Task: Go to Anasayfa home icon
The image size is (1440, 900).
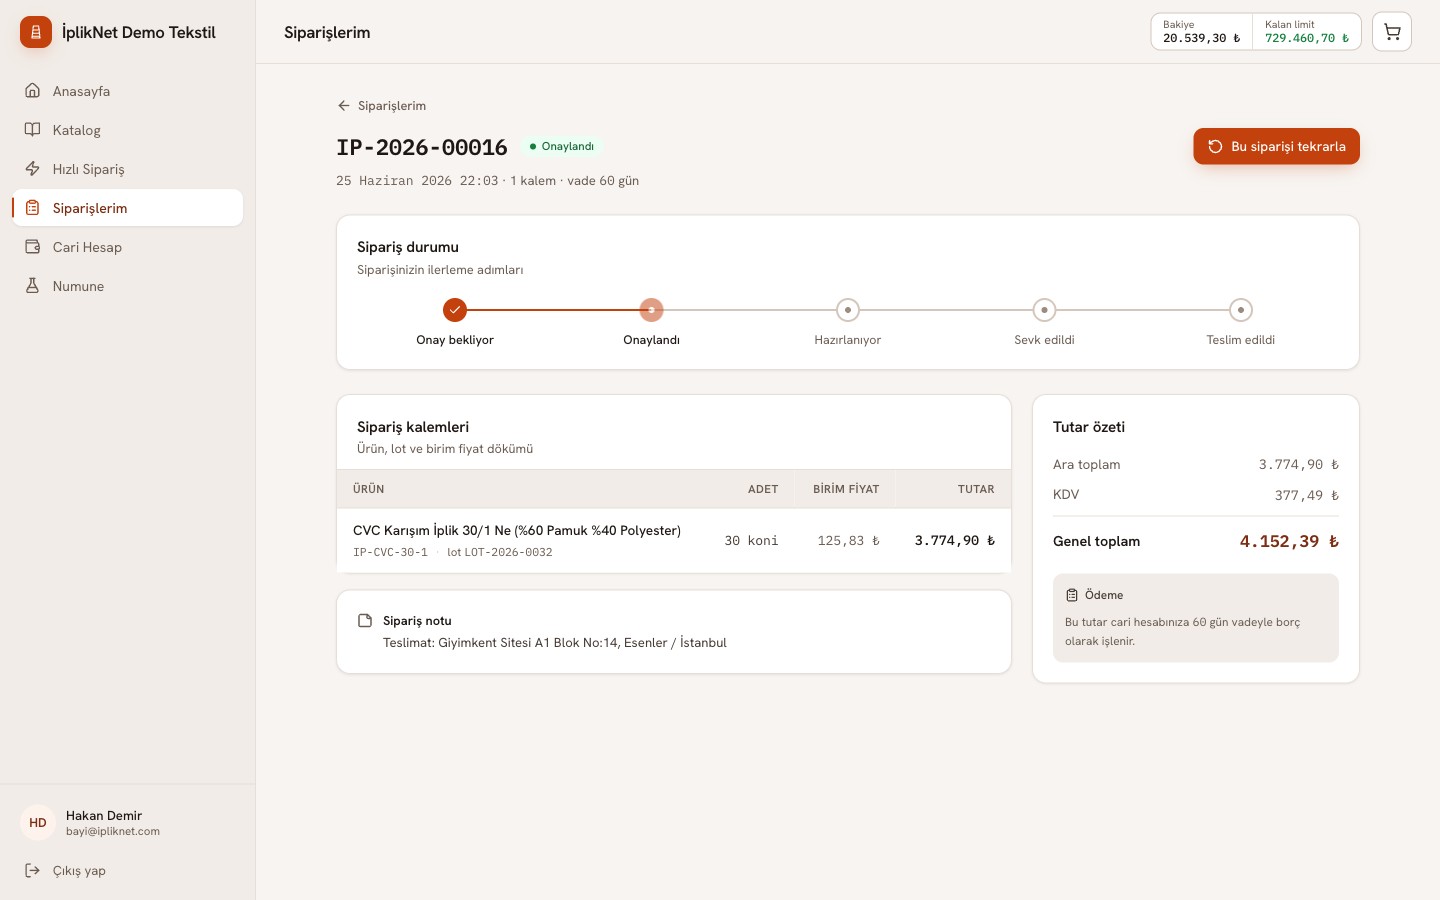Action: point(33,91)
